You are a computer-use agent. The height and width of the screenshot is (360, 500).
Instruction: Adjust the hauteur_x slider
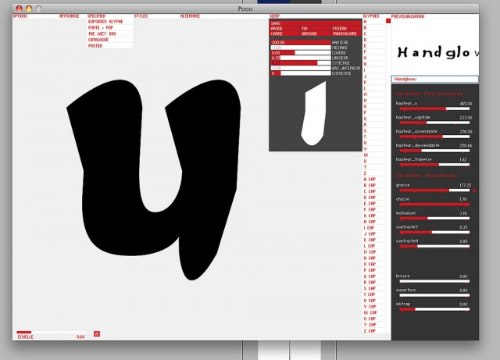434,109
